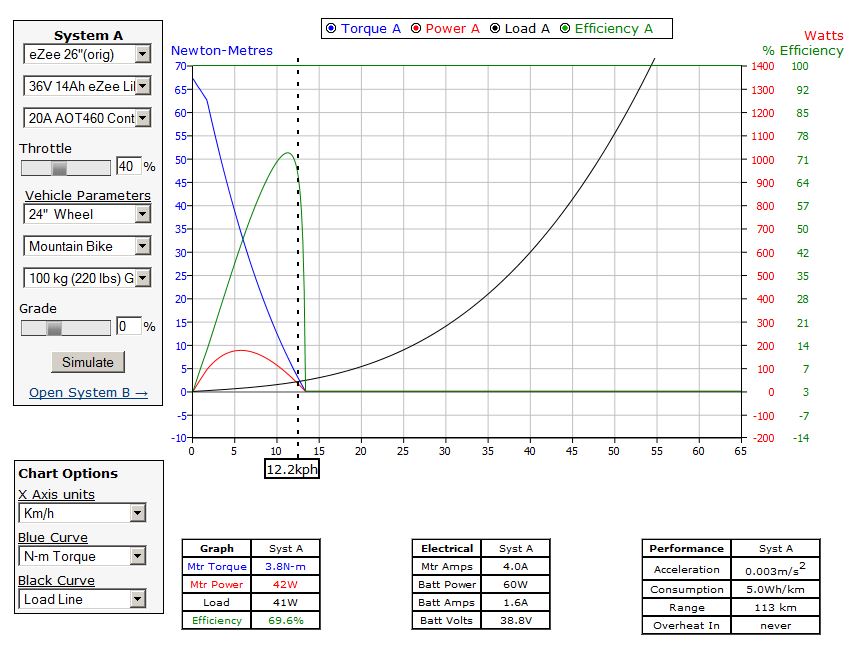Select the Load A radio button
This screenshot has height=668, width=862.
[495, 29]
